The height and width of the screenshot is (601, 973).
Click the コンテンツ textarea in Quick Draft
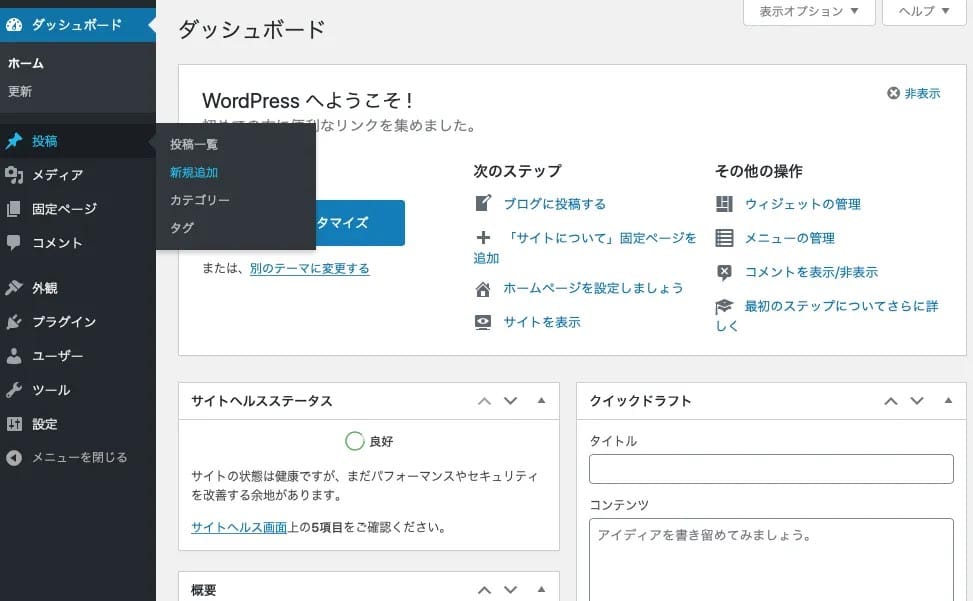pyautogui.click(x=771, y=559)
